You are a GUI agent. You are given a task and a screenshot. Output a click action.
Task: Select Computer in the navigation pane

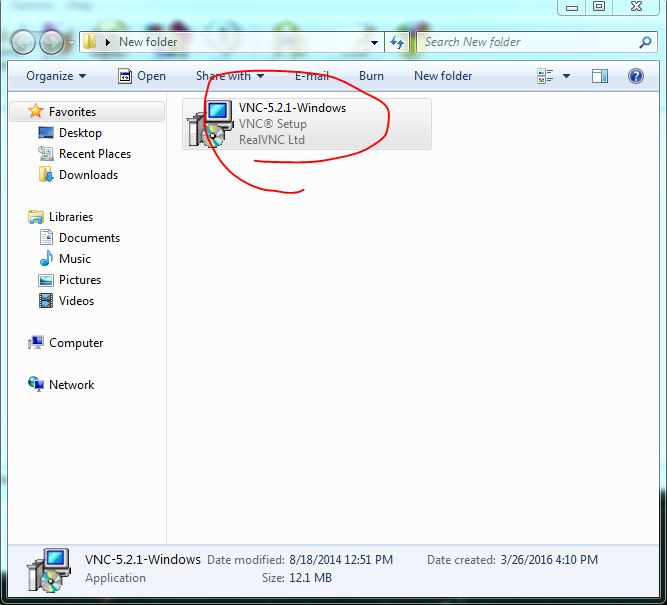[x=76, y=343]
